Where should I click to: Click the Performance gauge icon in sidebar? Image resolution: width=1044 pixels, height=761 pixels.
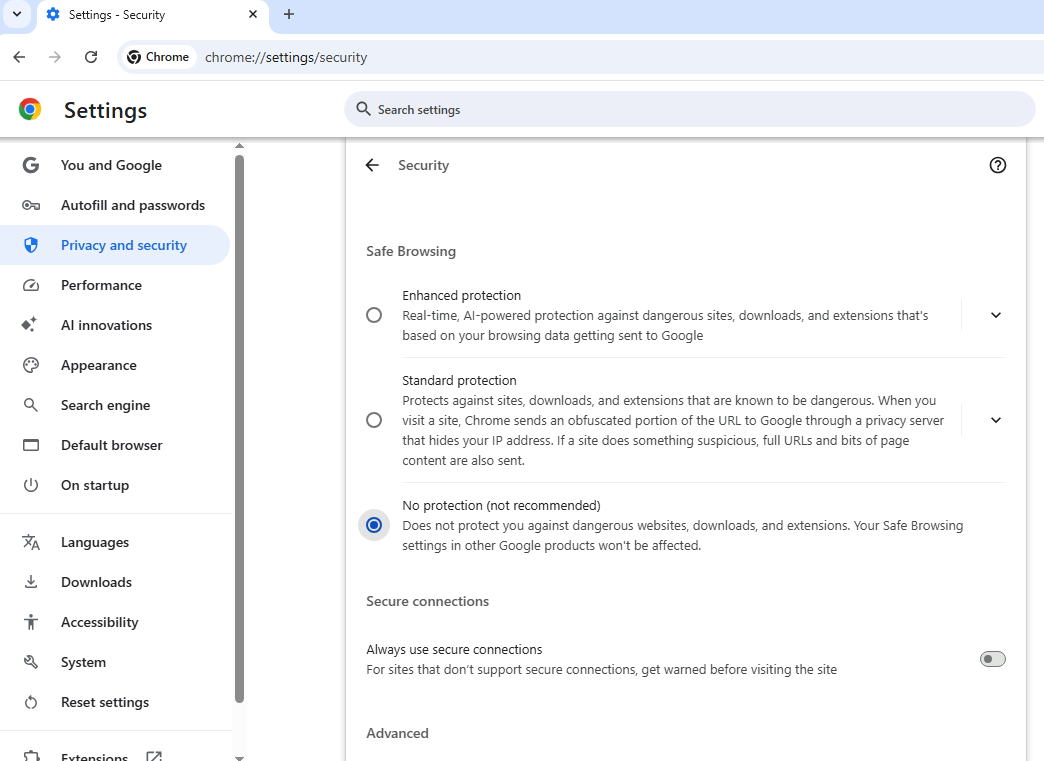click(31, 285)
